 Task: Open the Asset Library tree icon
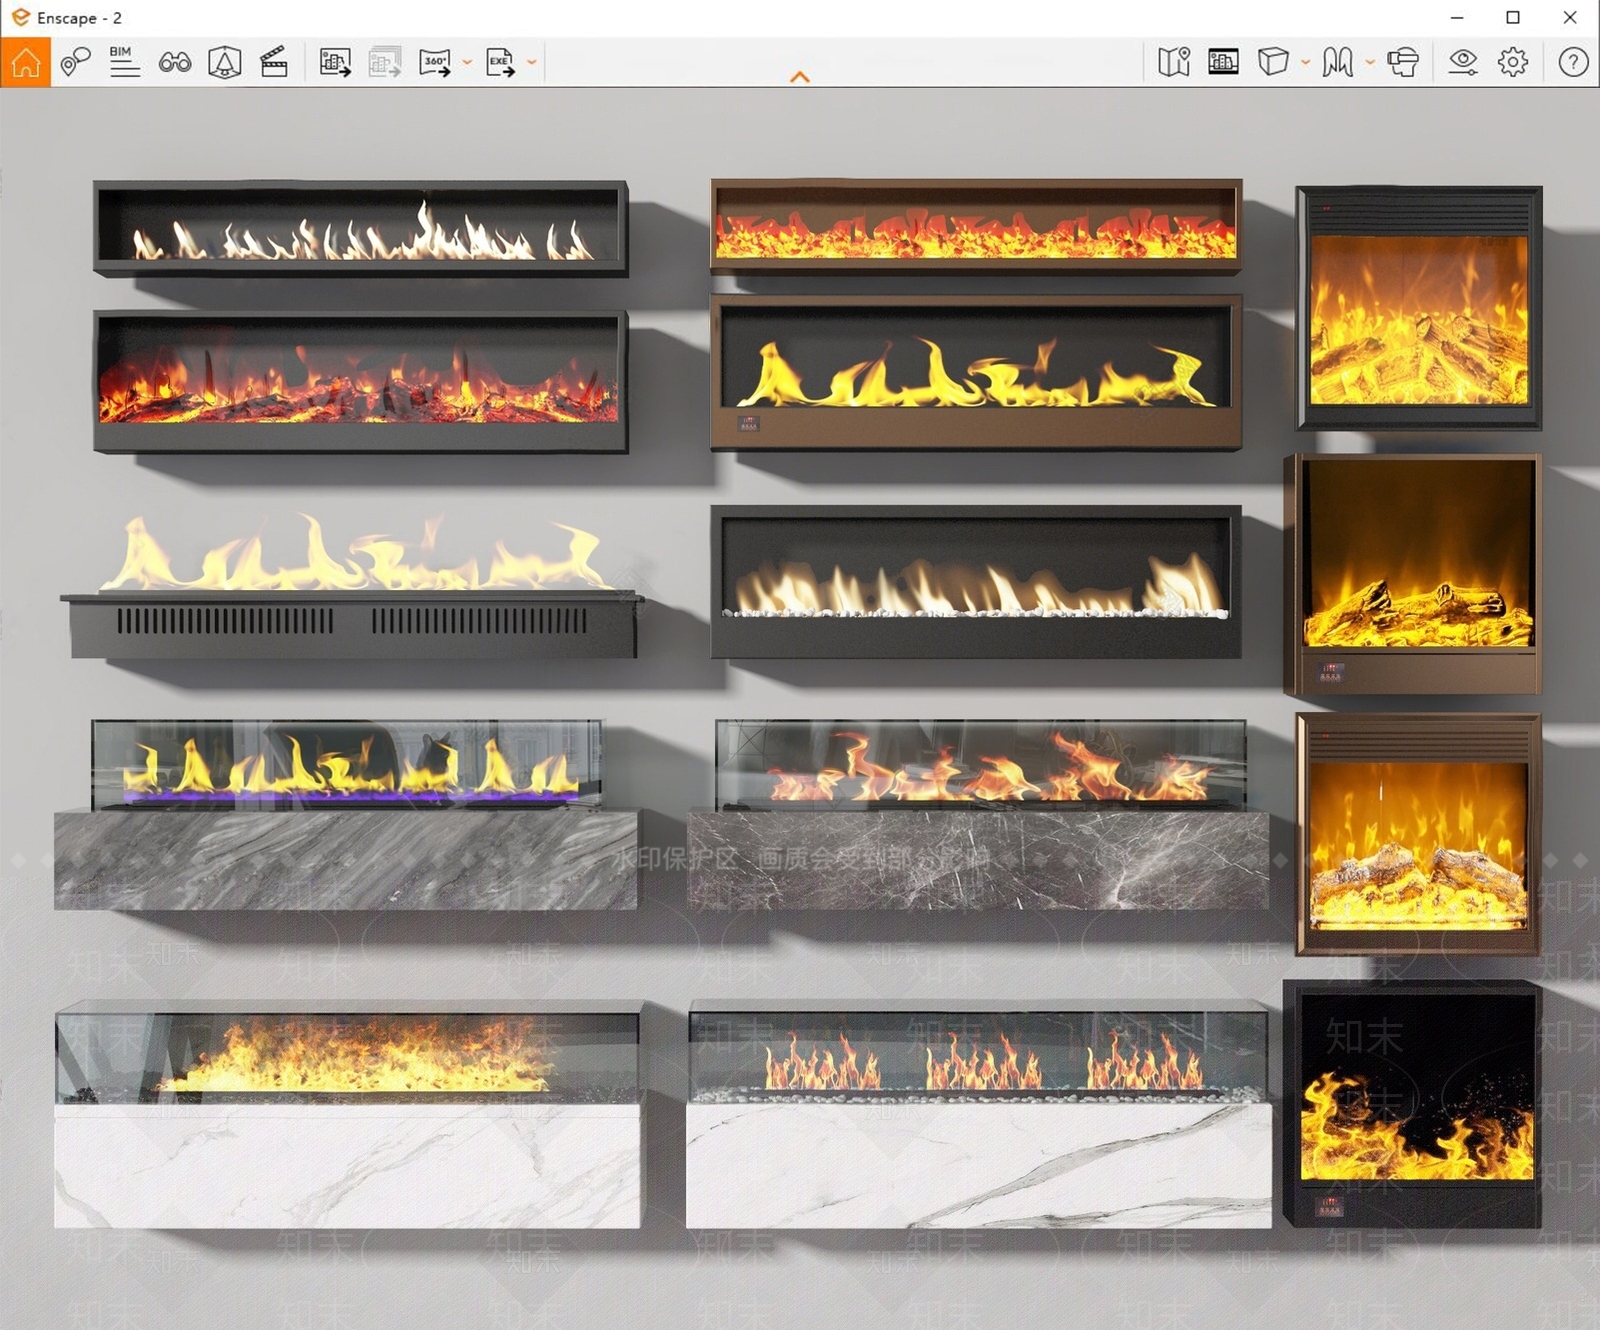(225, 62)
